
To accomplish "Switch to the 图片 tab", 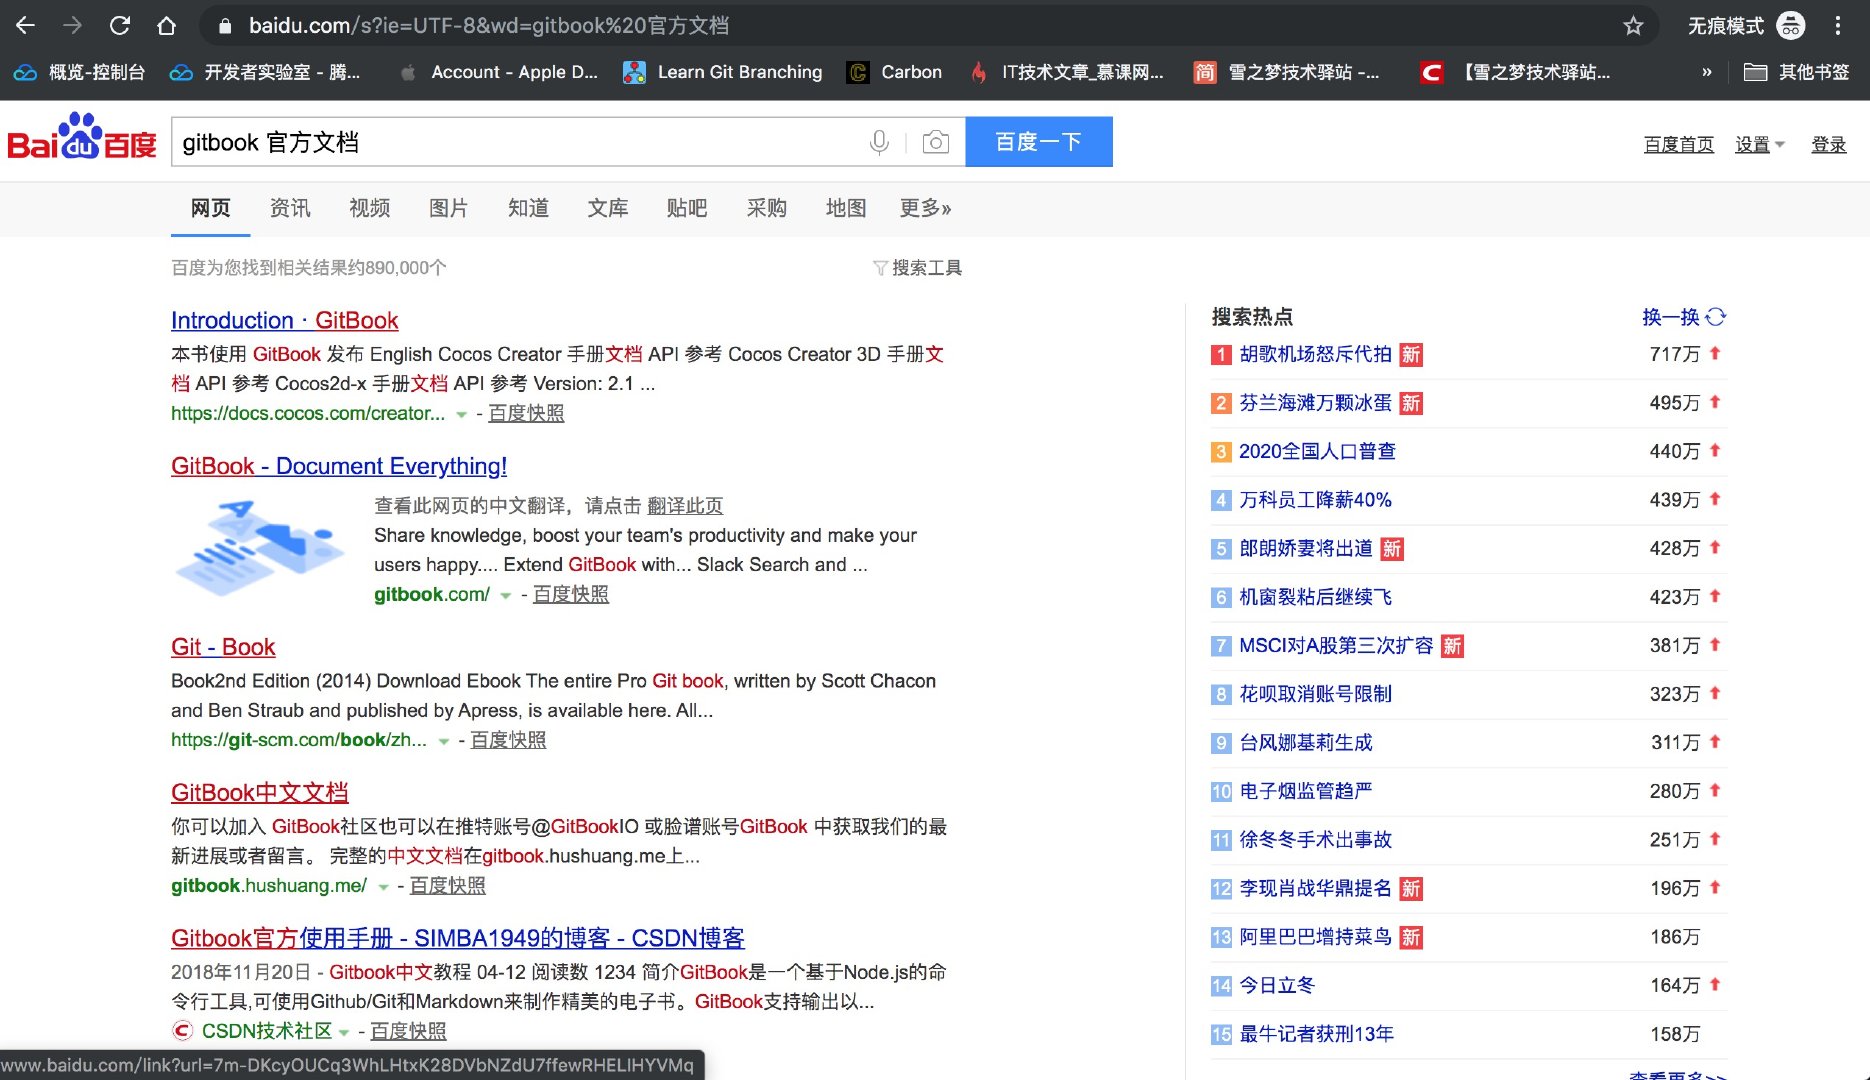I will click(447, 208).
